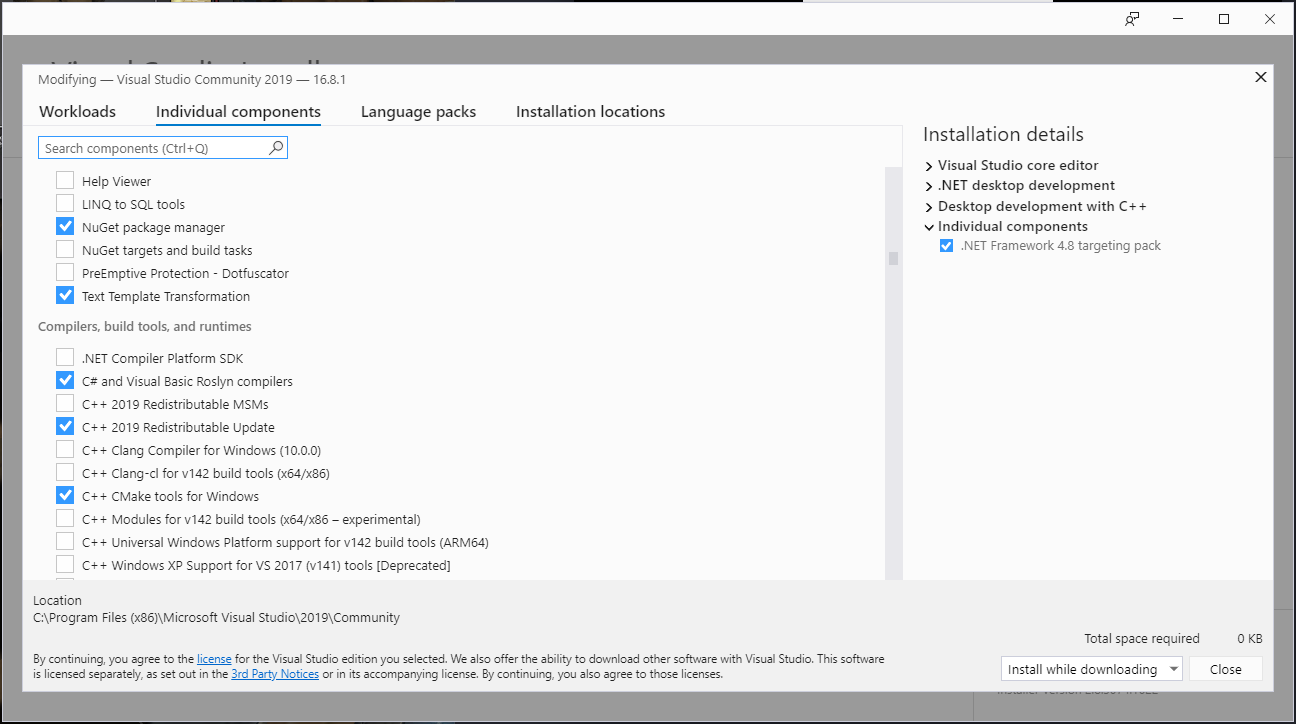The height and width of the screenshot is (724, 1296).
Task: Close the Modifying dialog with the X
Action: [x=1261, y=77]
